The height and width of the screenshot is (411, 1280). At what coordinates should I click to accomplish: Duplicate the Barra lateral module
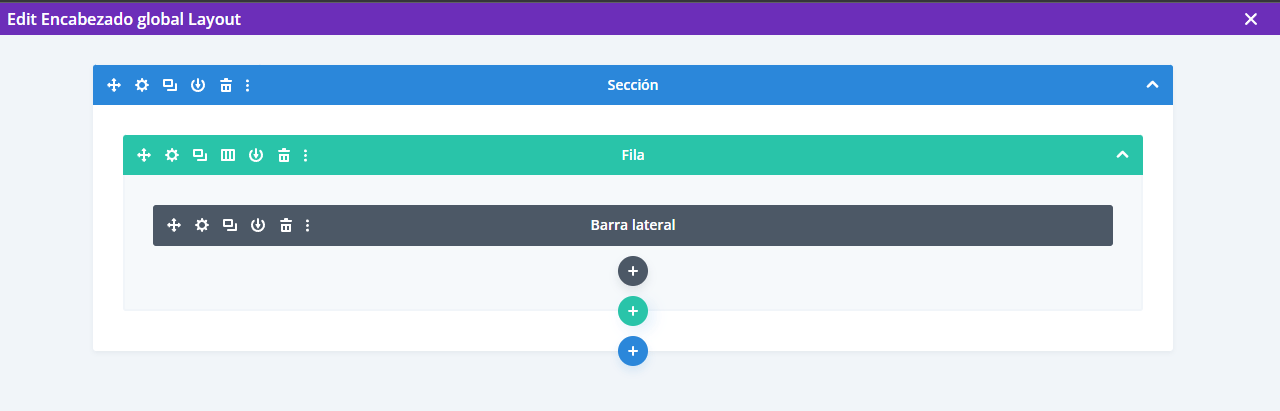point(230,225)
